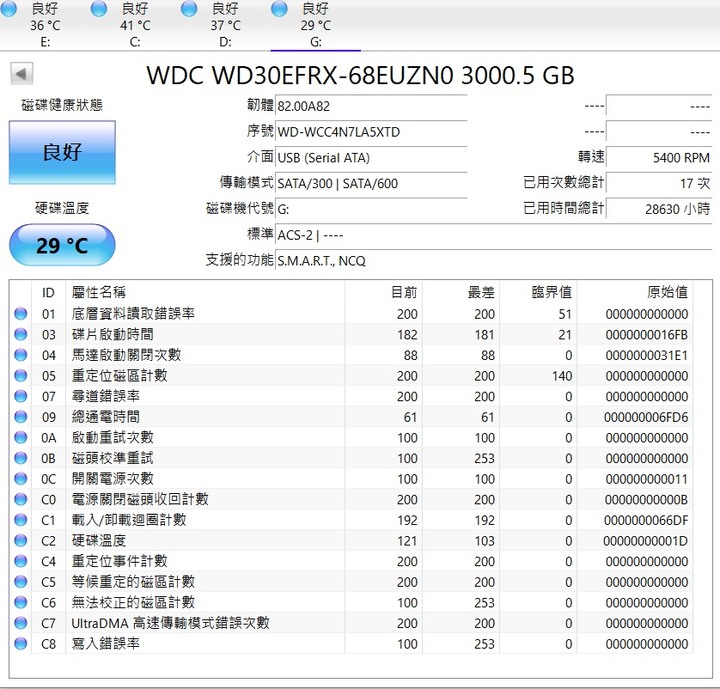Viewport: 720px width, 689px height.
Task: Click the standard field ACS-2 | ----
Action: tap(494, 235)
